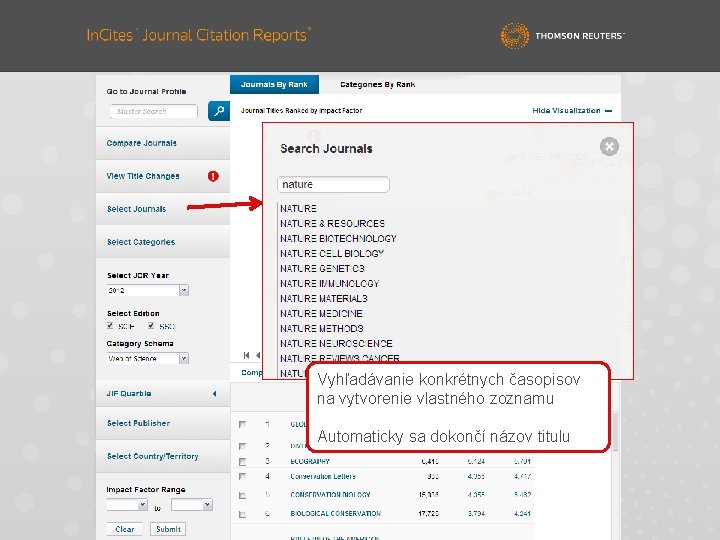
Task: Click the Hide Visualization minus icon
Action: click(x=608, y=111)
